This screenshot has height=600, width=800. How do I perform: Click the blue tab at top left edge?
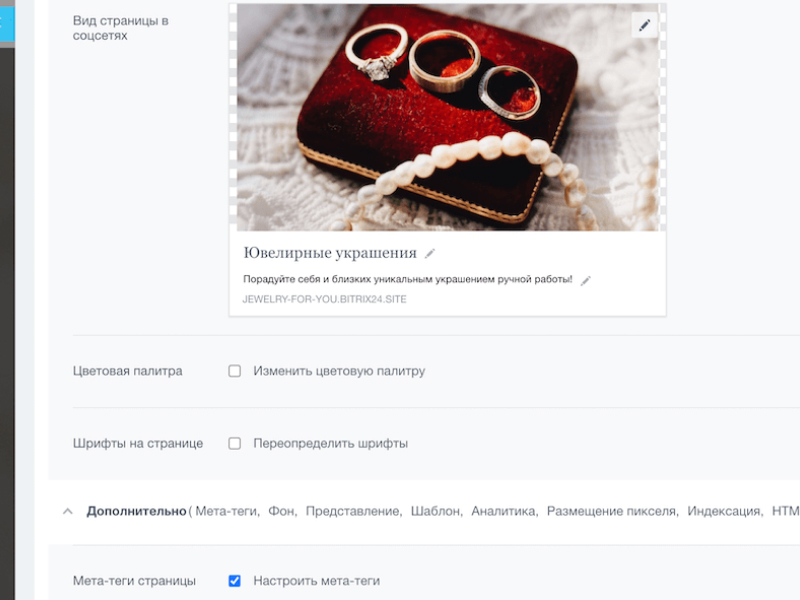(x=7, y=23)
